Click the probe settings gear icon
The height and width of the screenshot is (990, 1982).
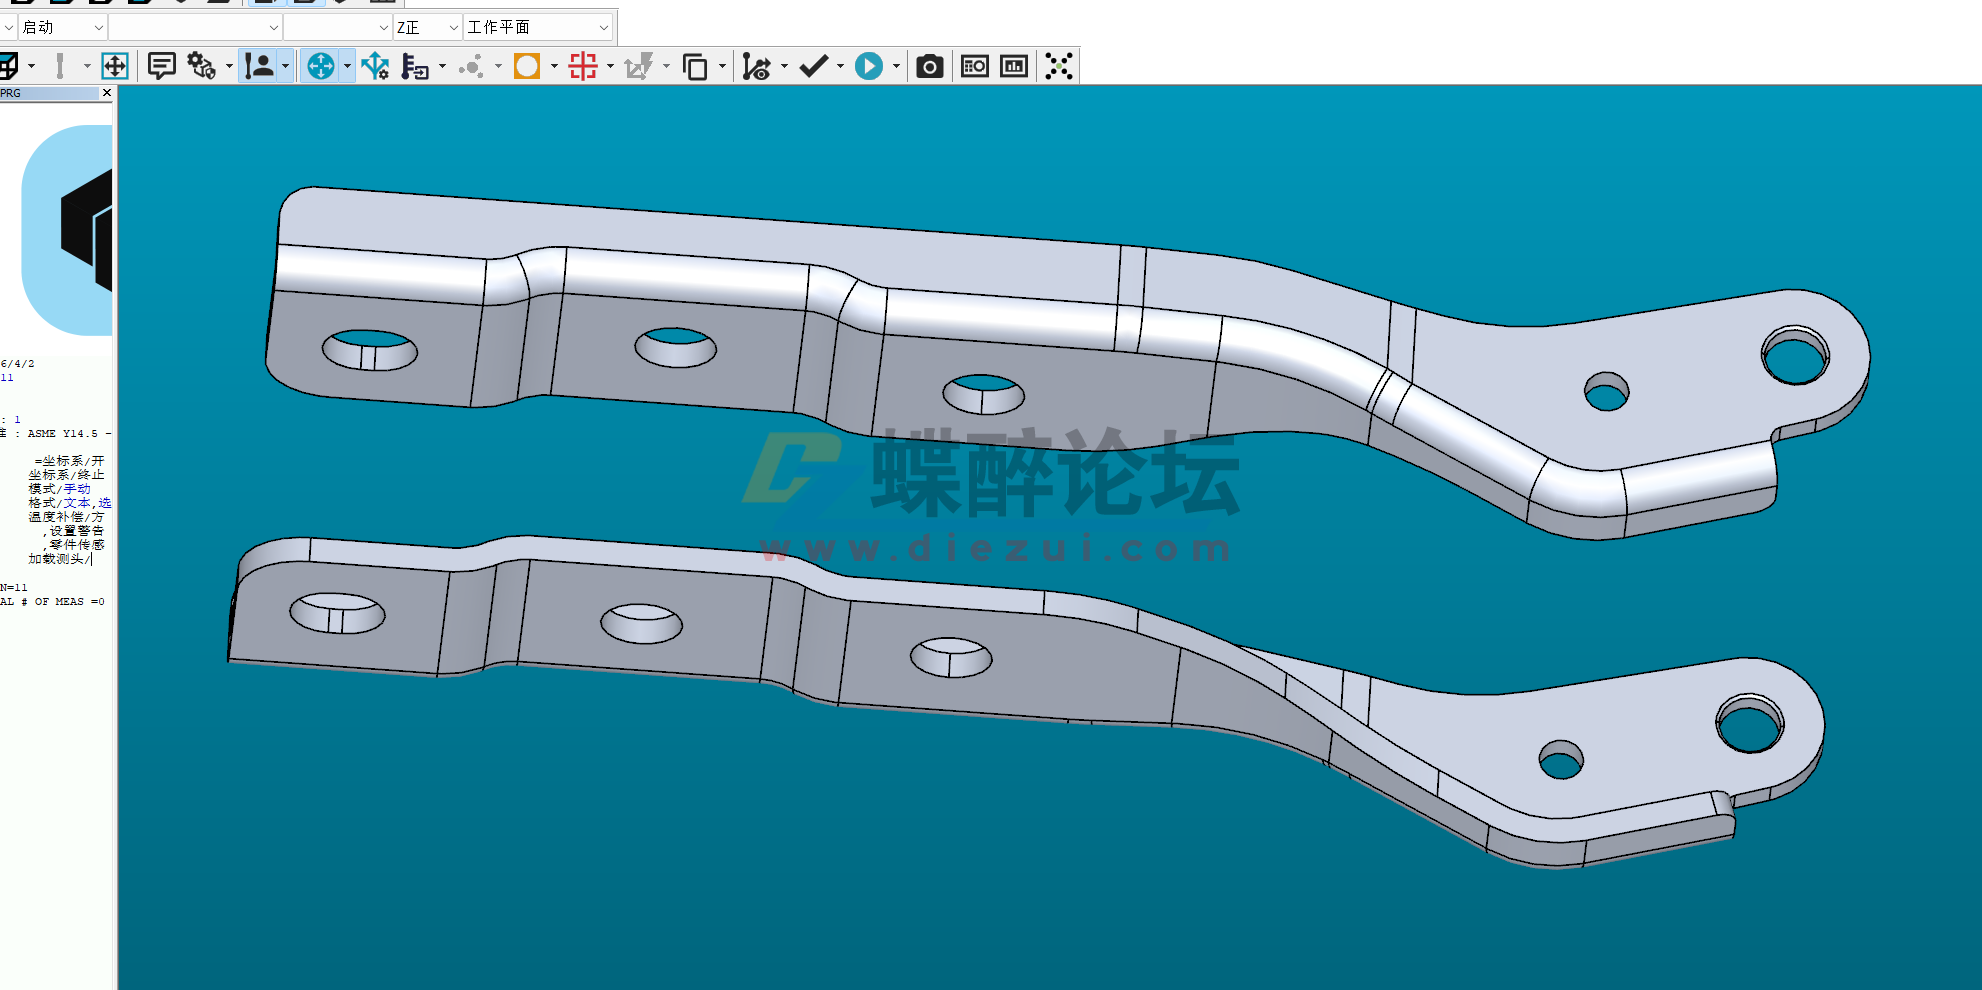(198, 66)
